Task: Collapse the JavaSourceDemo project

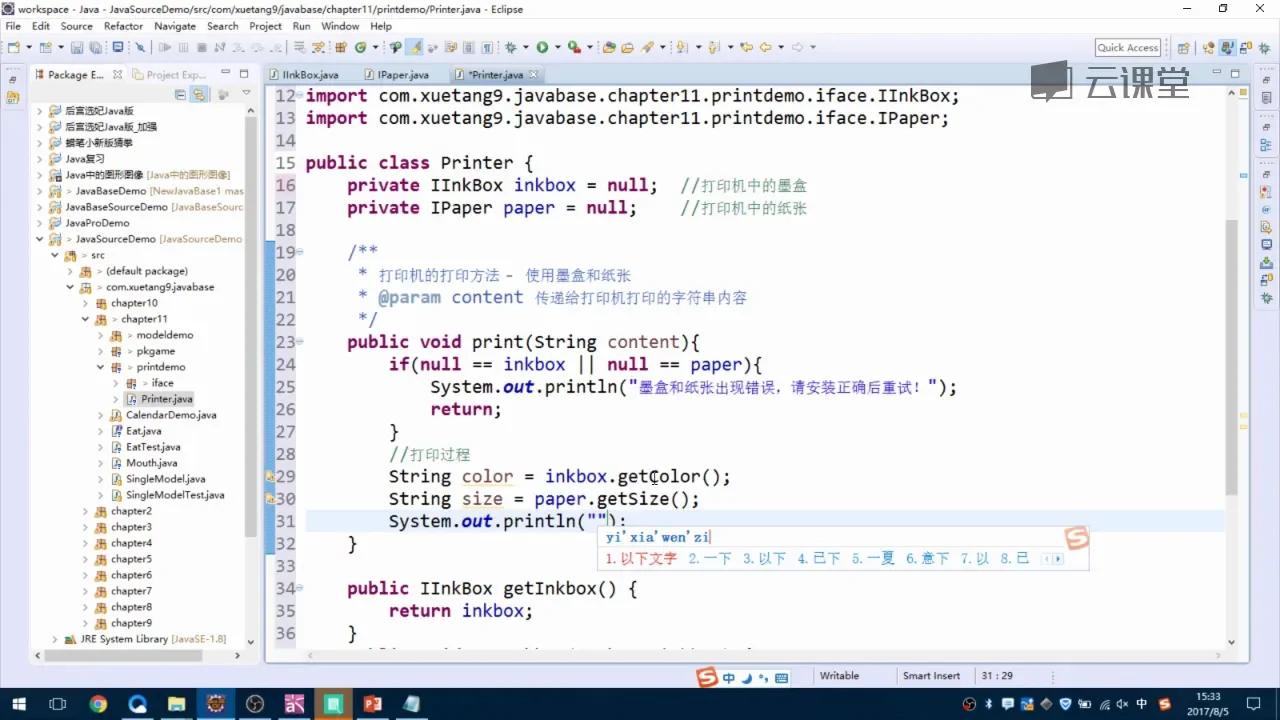Action: (40, 239)
